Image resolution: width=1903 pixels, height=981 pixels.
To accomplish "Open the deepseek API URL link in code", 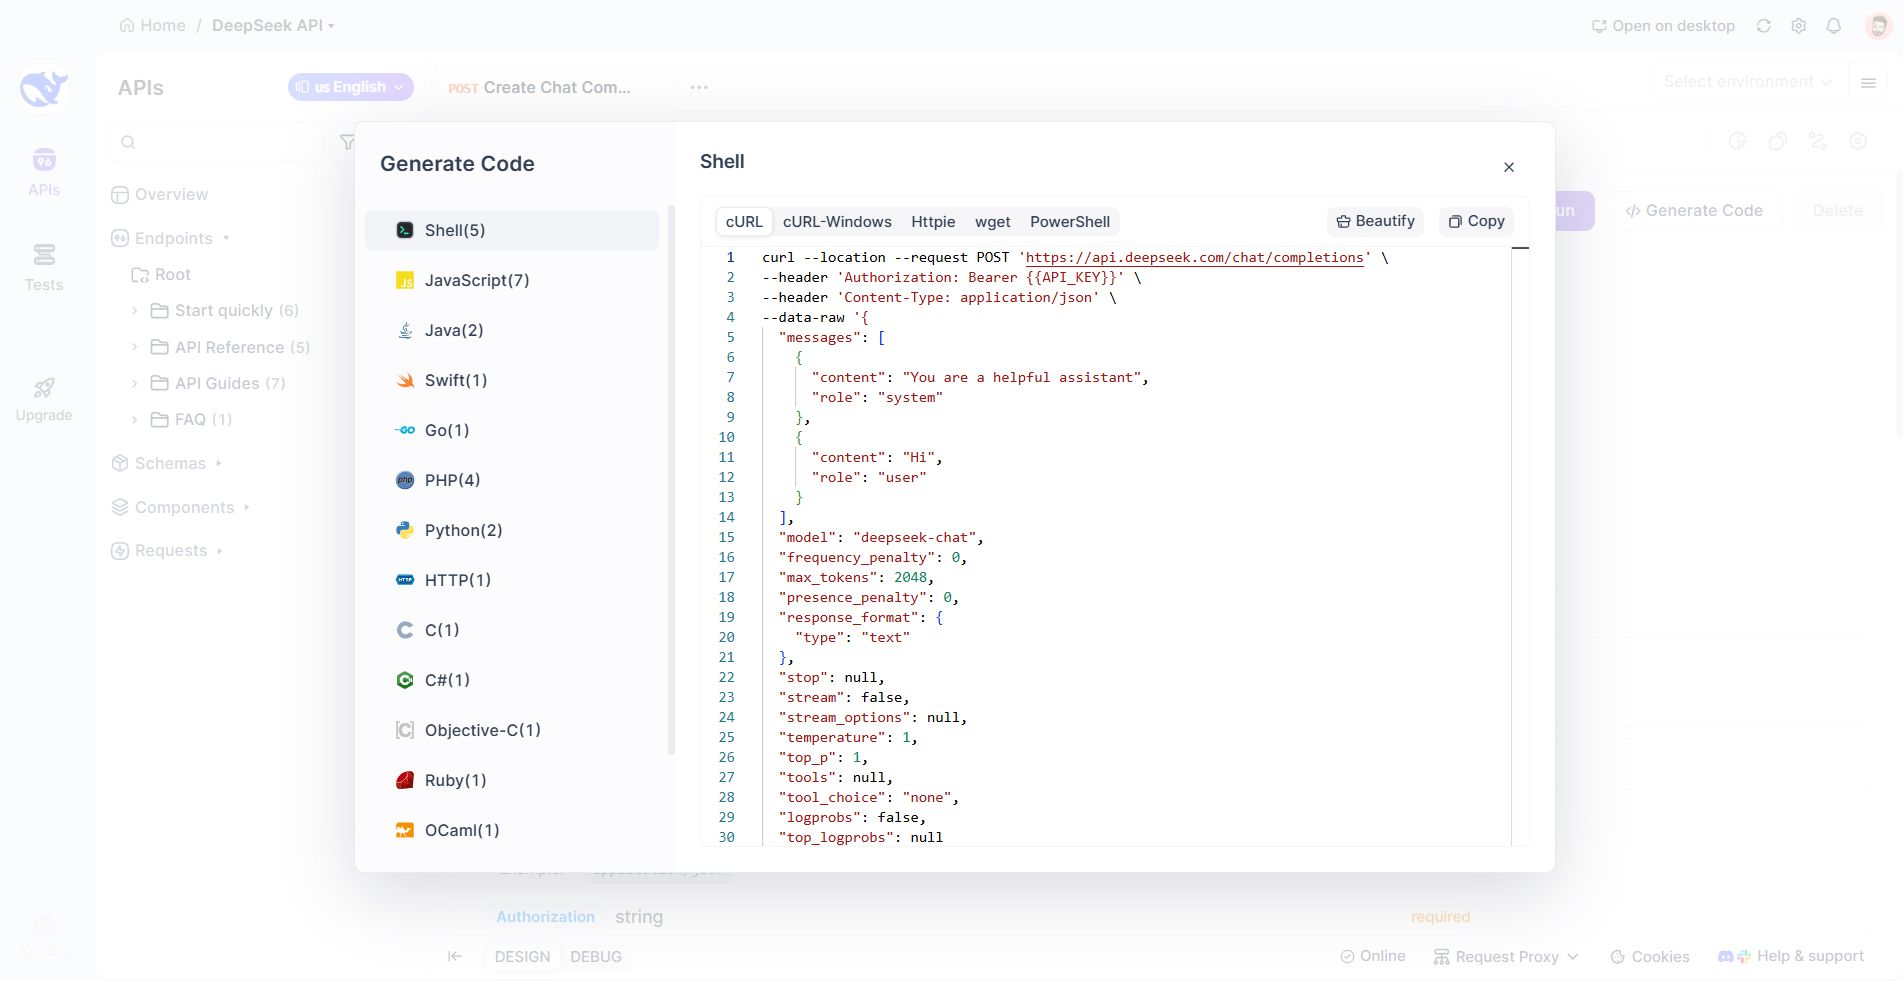I will coord(1195,258).
